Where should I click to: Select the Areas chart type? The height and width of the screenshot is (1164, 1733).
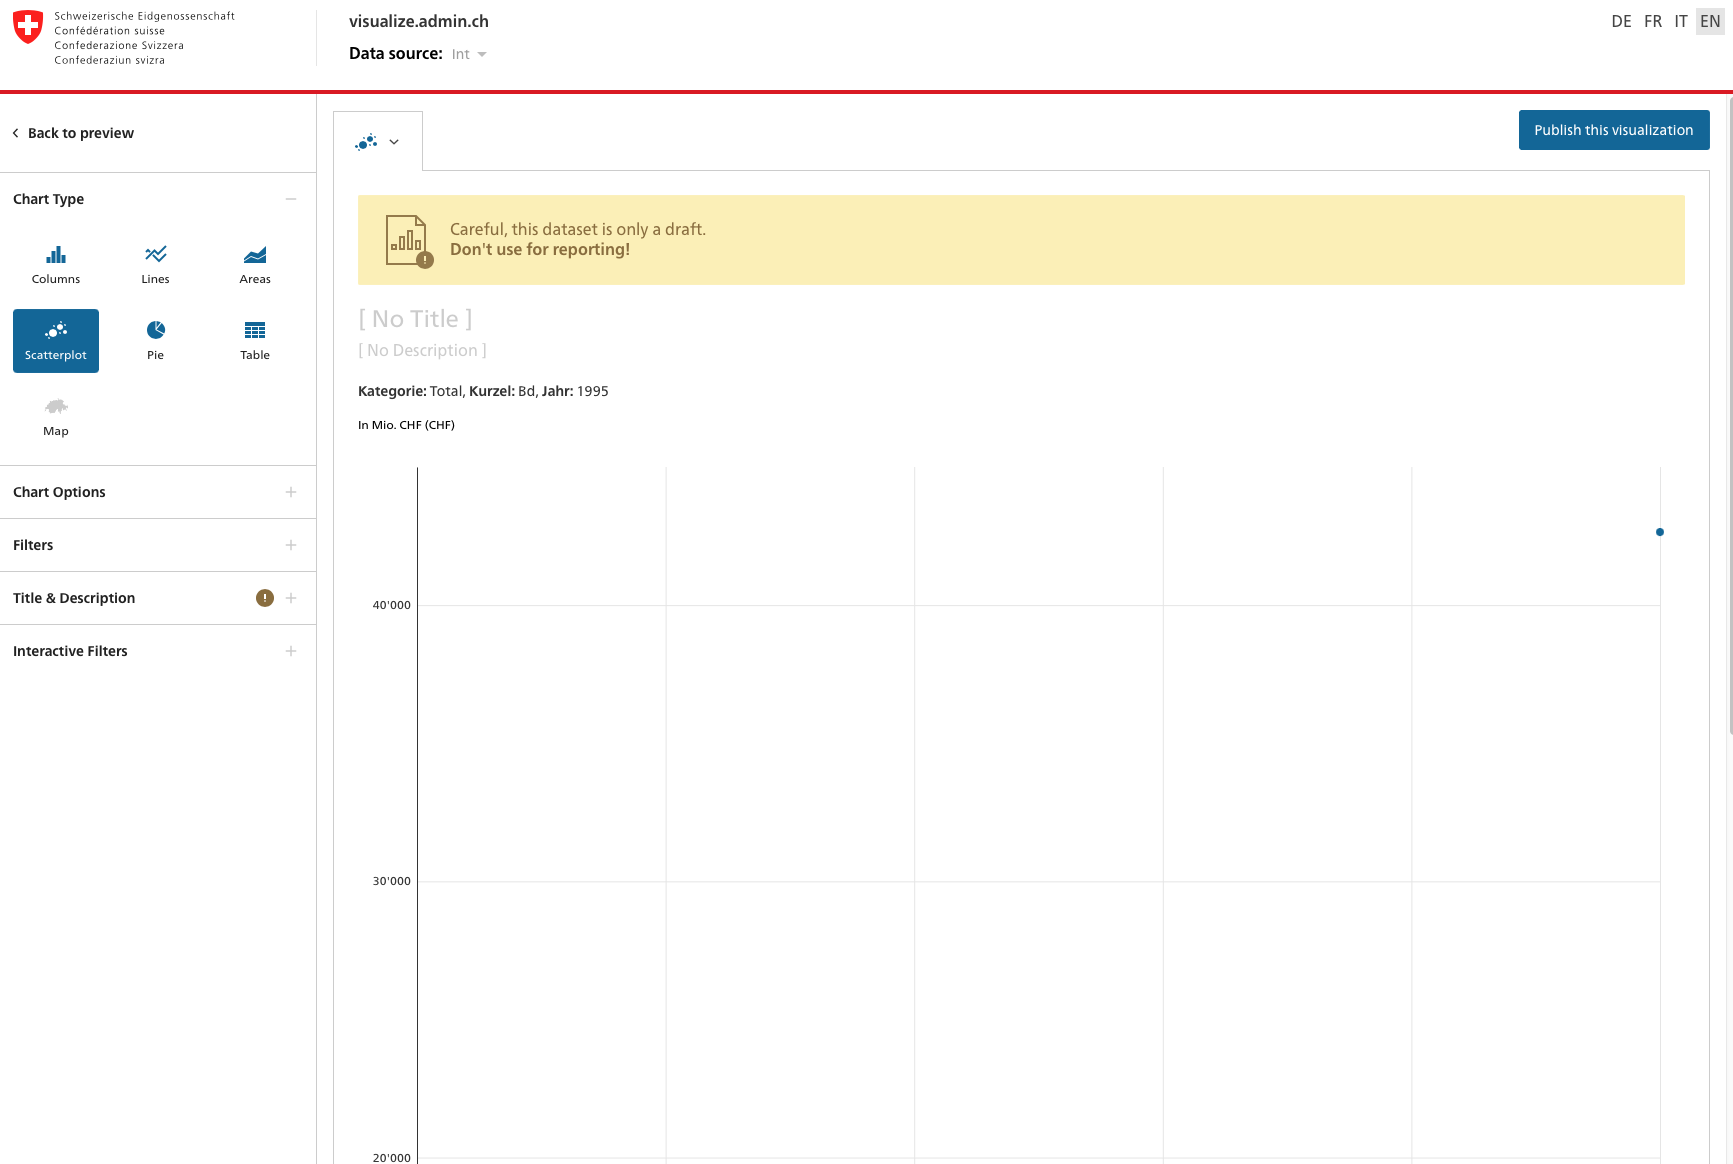point(255,264)
